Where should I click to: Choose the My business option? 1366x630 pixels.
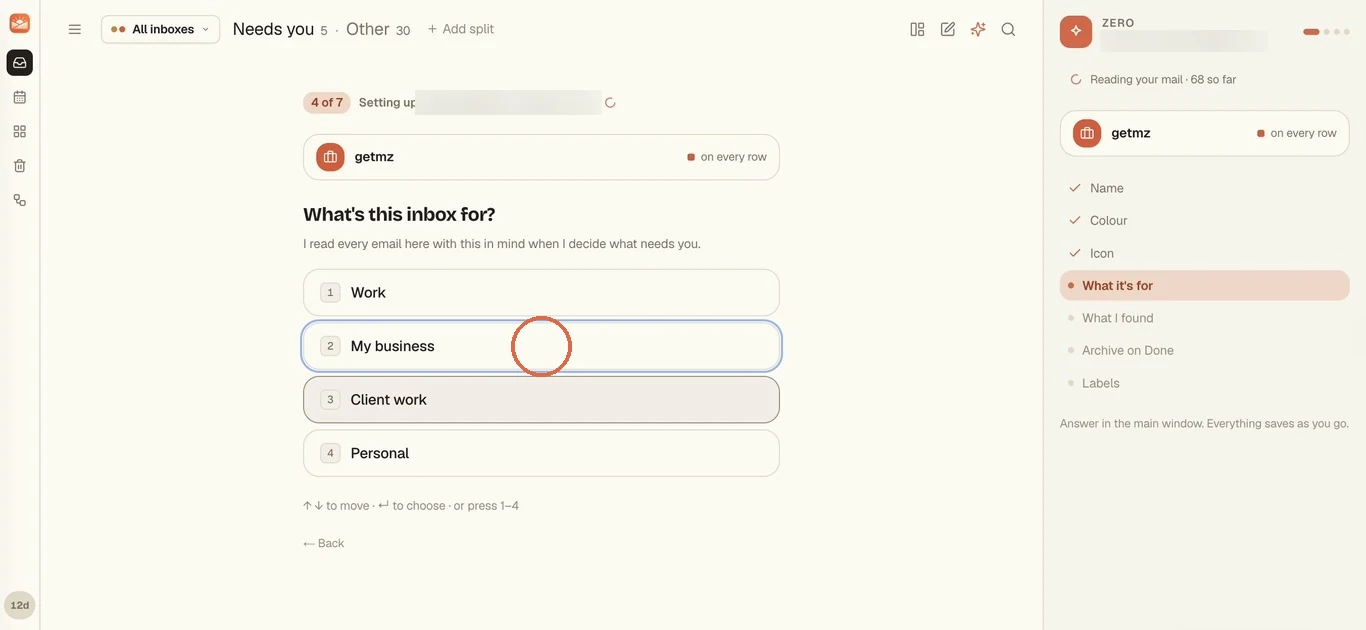click(541, 346)
